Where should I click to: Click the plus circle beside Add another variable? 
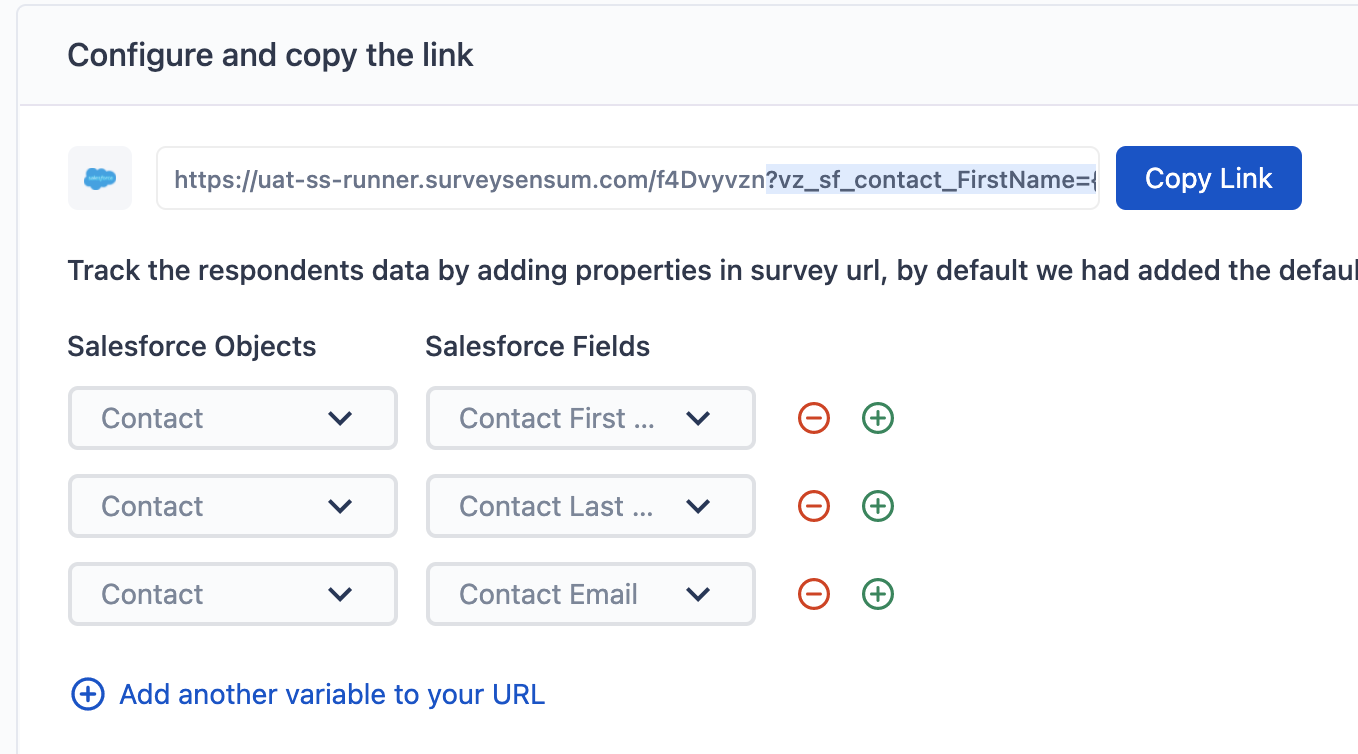click(88, 694)
